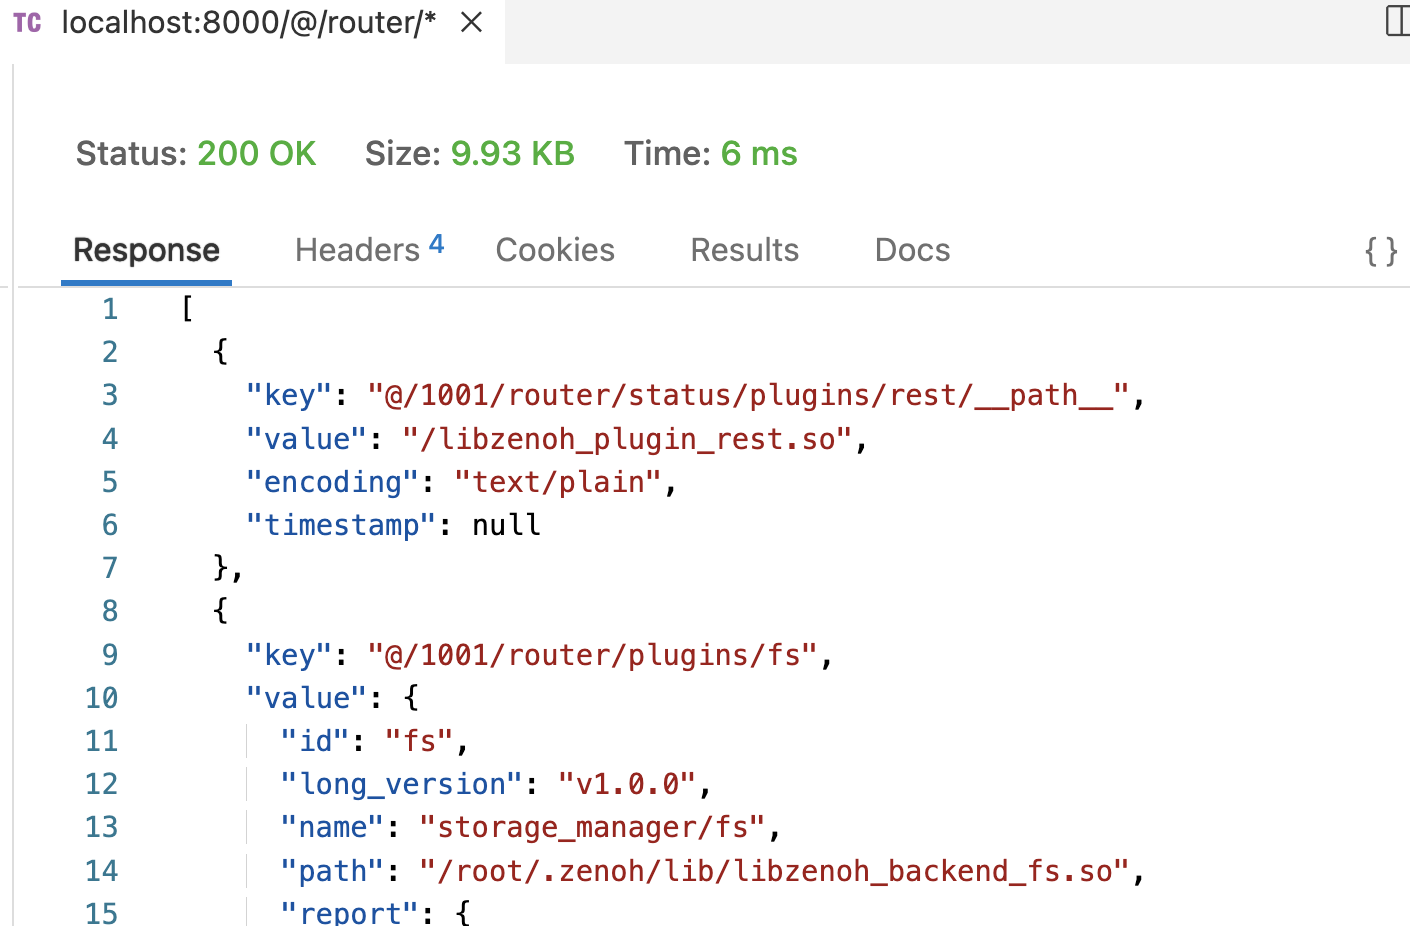Click the rest __path__ key string
The image size is (1410, 926).
click(749, 395)
